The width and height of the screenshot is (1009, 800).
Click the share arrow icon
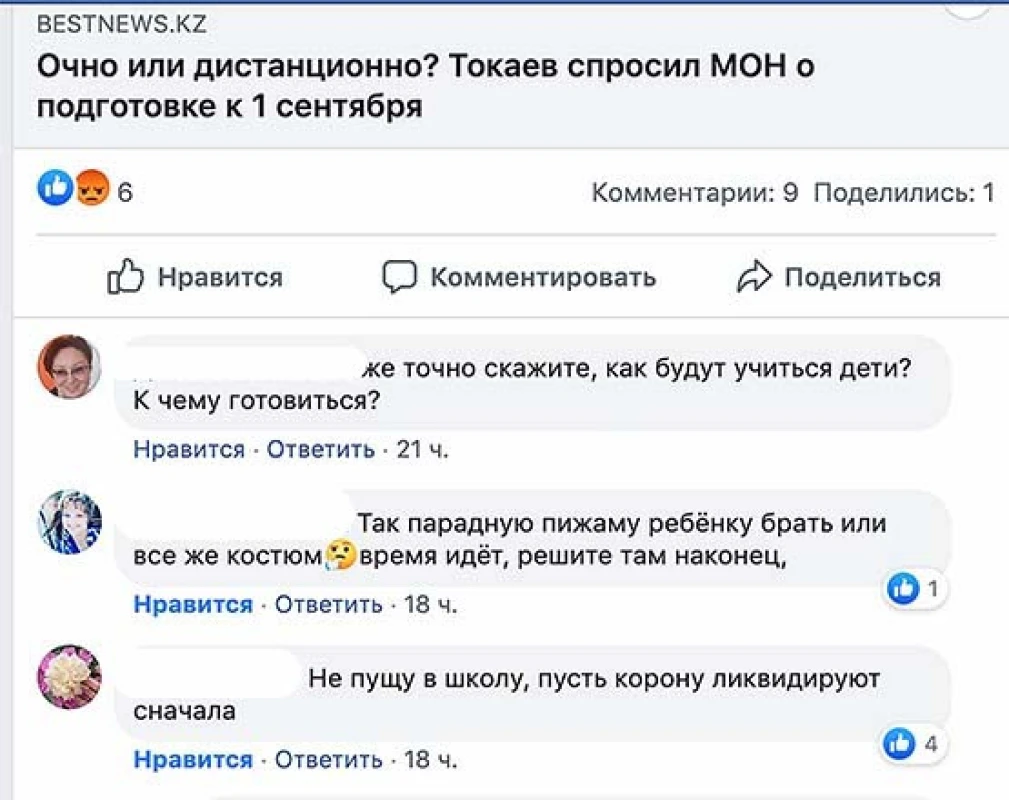tap(754, 277)
